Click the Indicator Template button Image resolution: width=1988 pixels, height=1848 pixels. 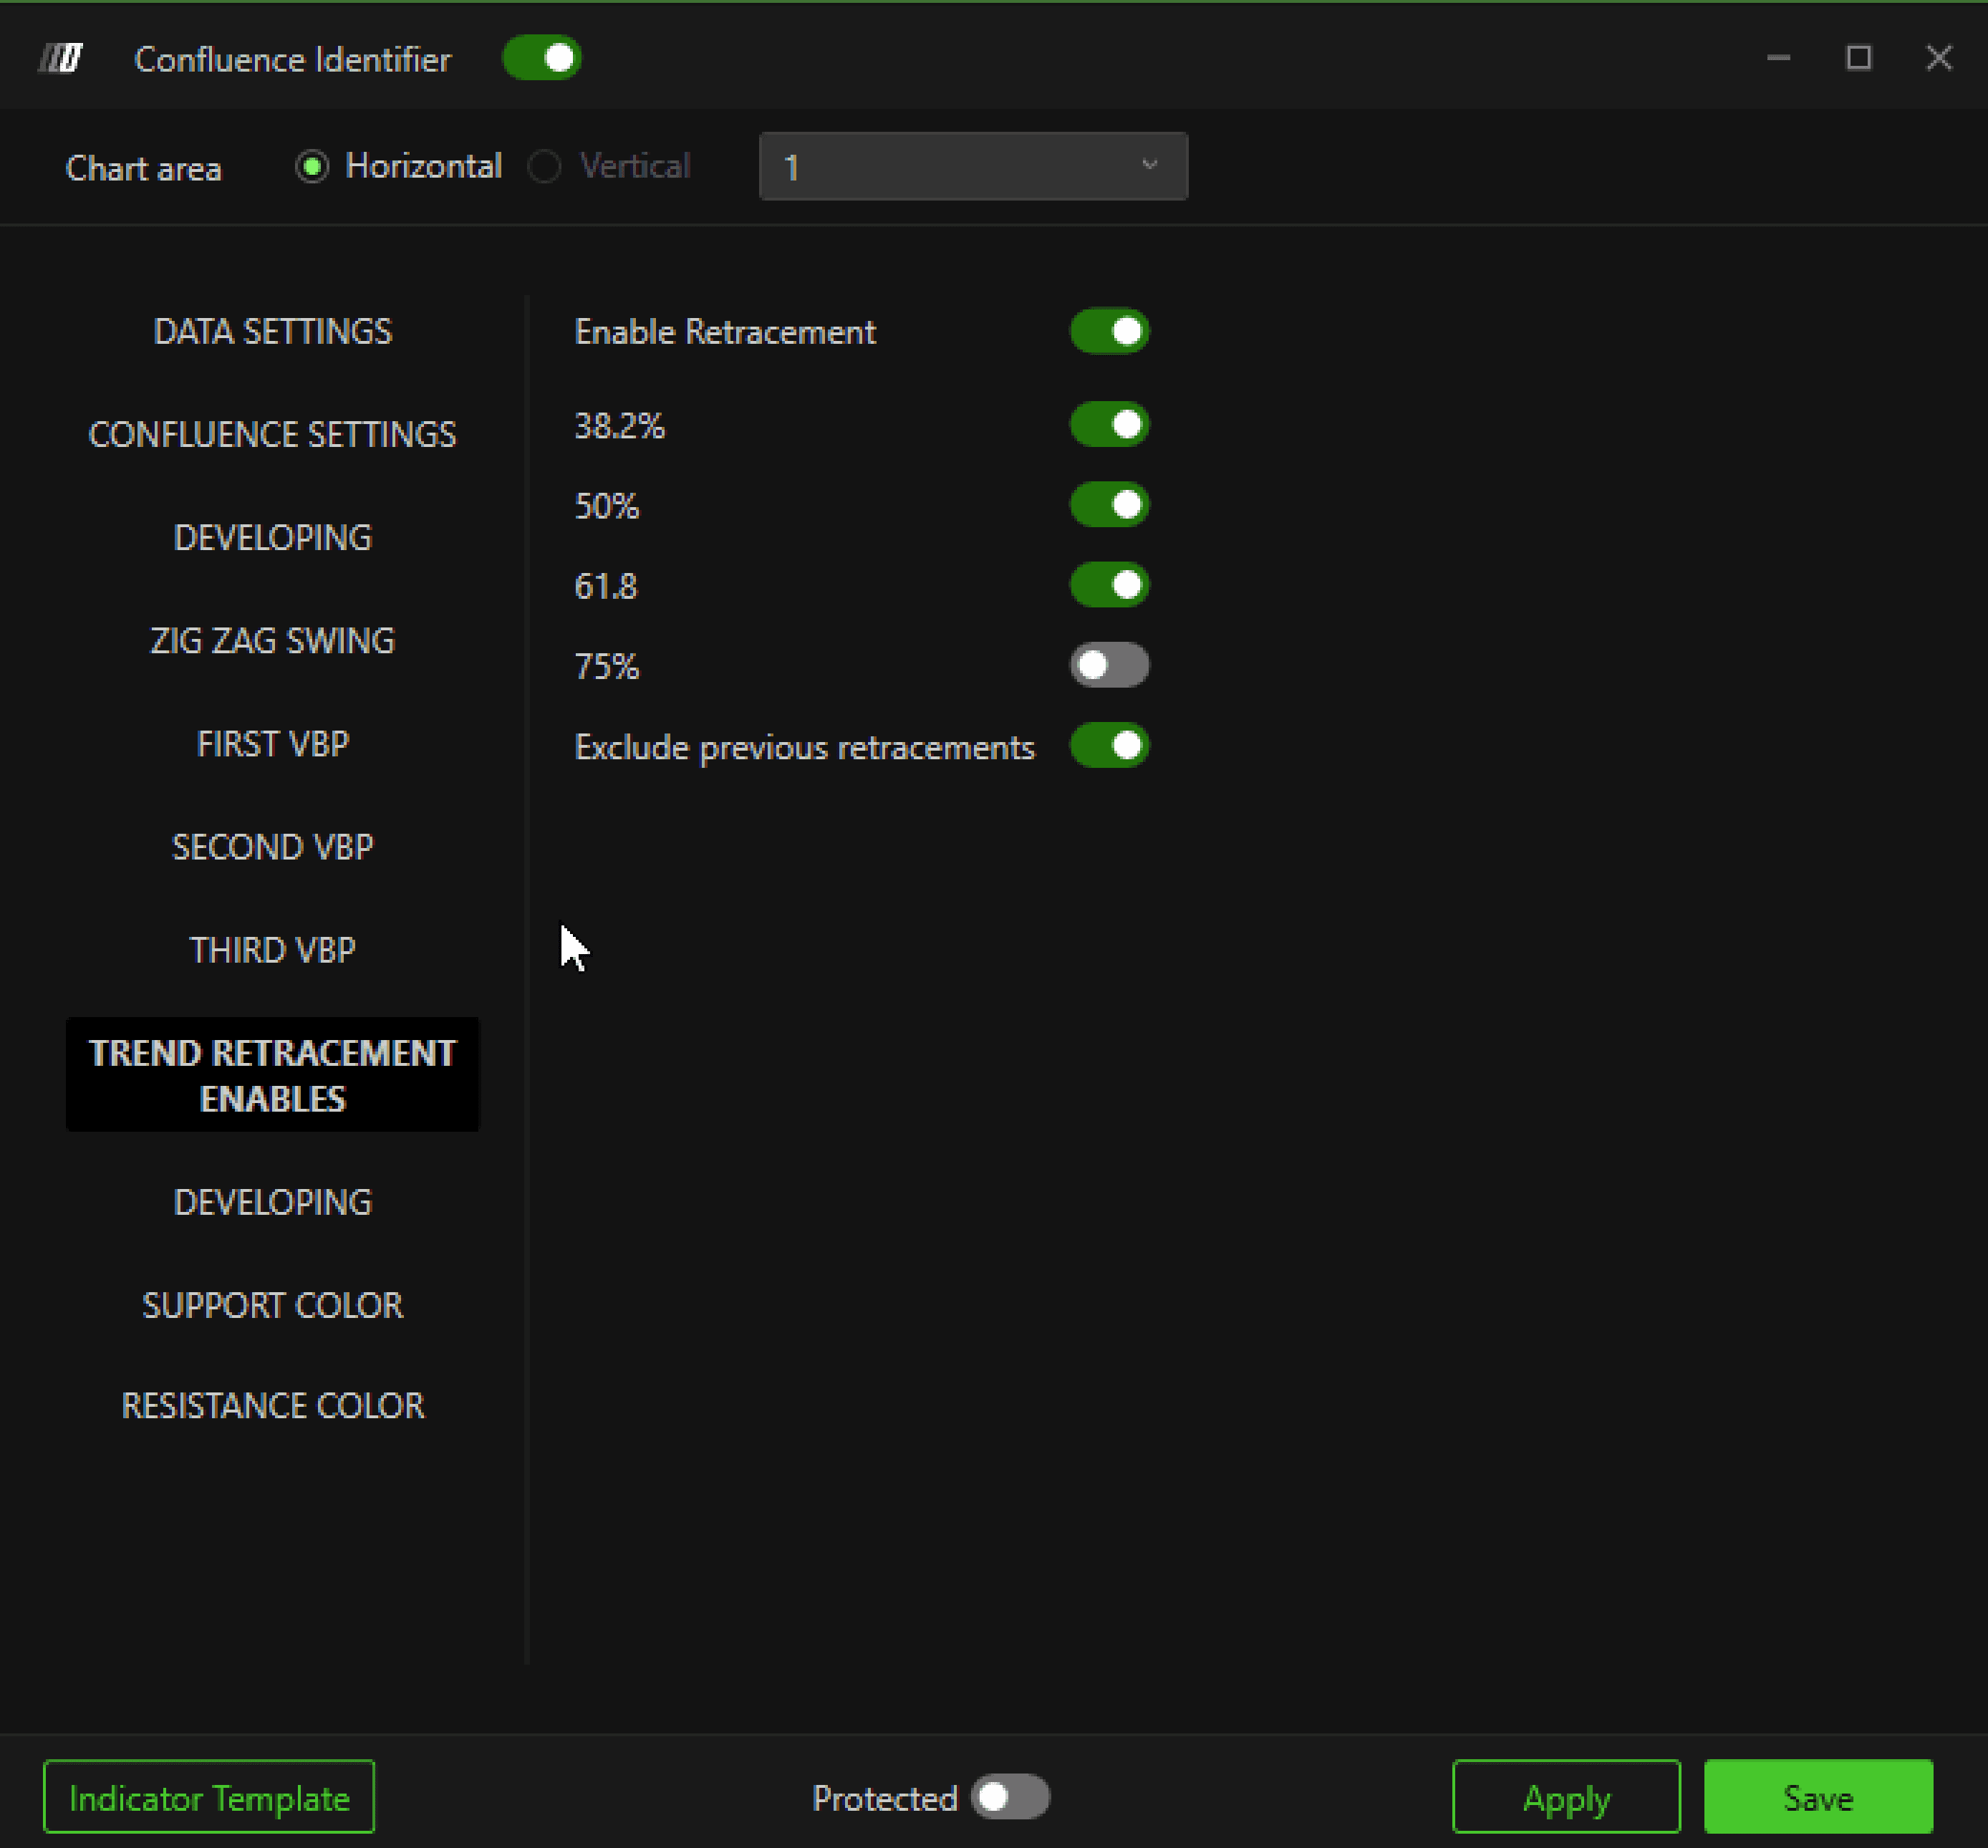click(x=209, y=1798)
